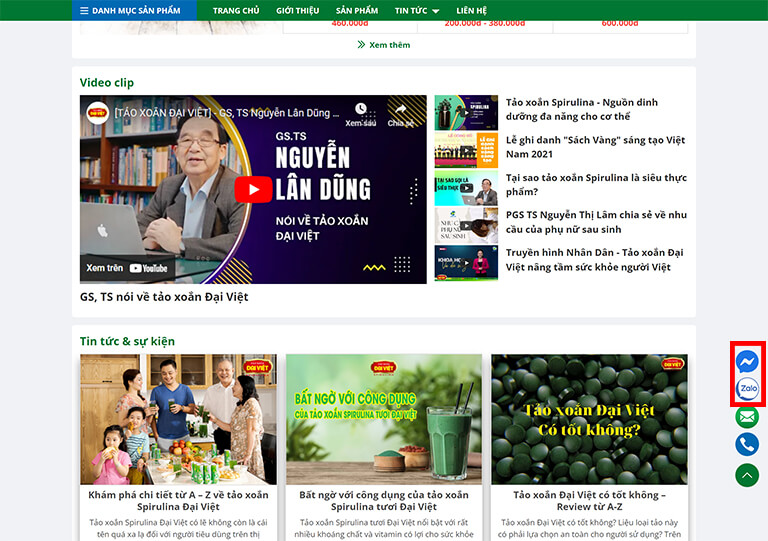Click the Xem thêm link
The height and width of the screenshot is (541, 768).
point(384,45)
